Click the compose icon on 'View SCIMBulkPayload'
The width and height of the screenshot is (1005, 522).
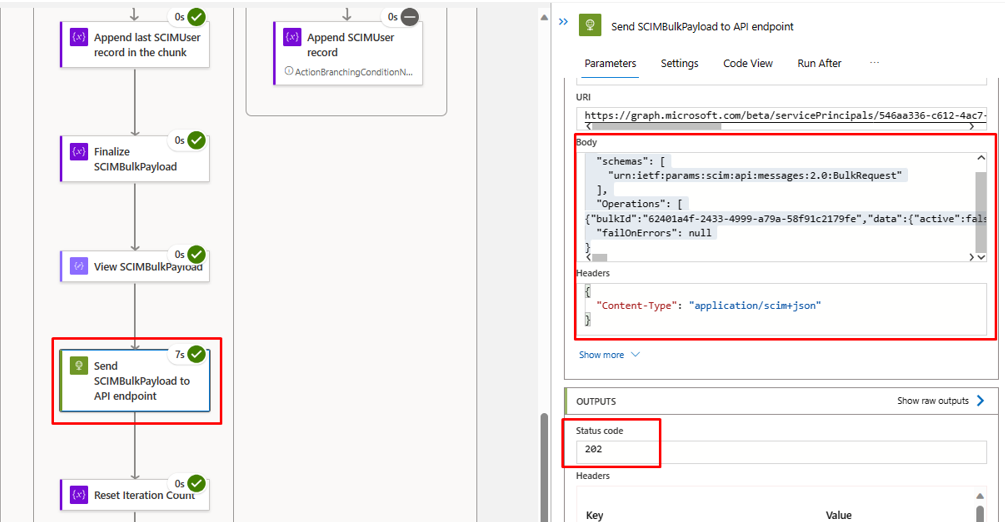pyautogui.click(x=79, y=265)
